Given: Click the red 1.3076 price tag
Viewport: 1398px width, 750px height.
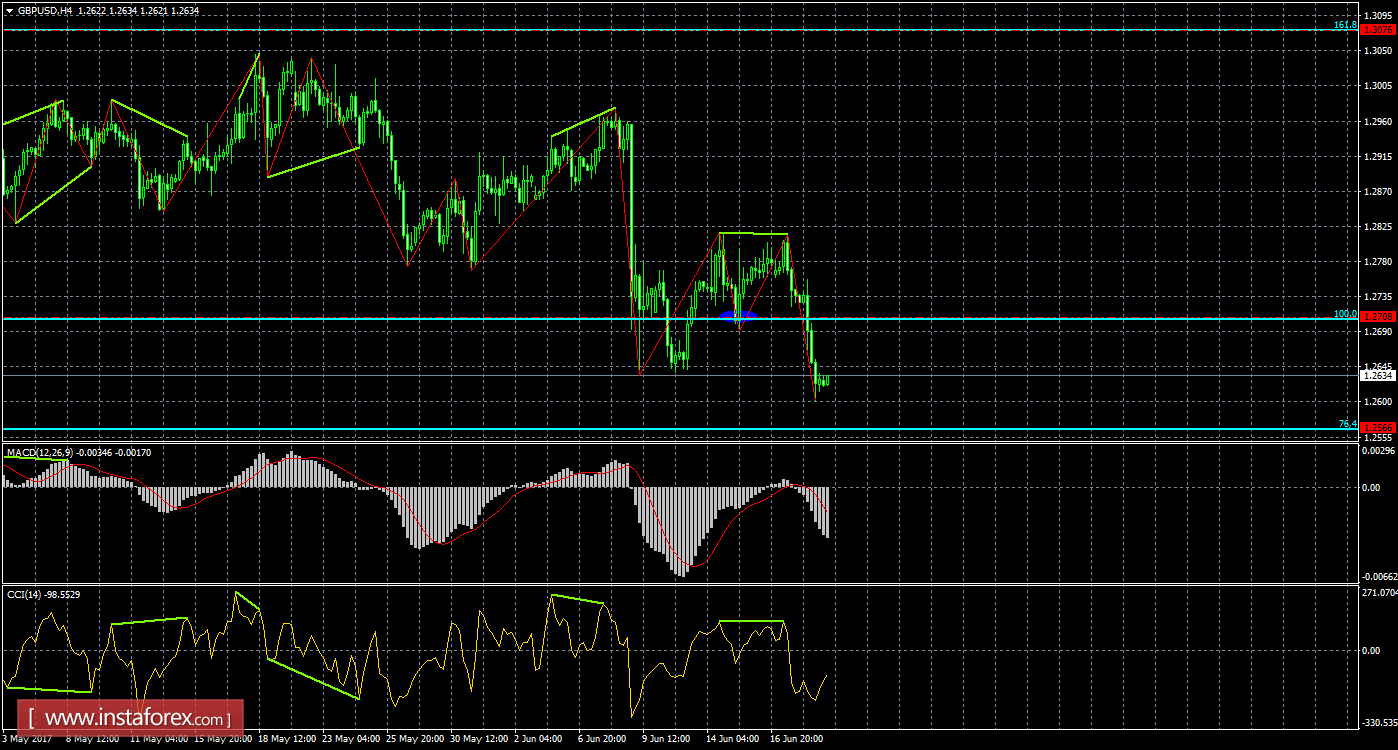Looking at the screenshot, I should [x=1377, y=30].
